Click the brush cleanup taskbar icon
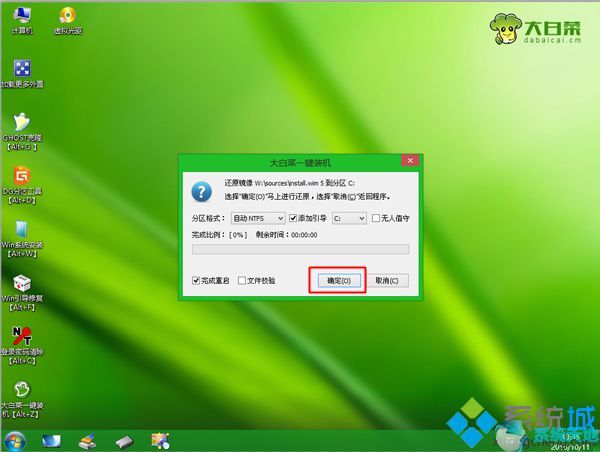Image resolution: width=600 pixels, height=452 pixels. click(x=88, y=441)
